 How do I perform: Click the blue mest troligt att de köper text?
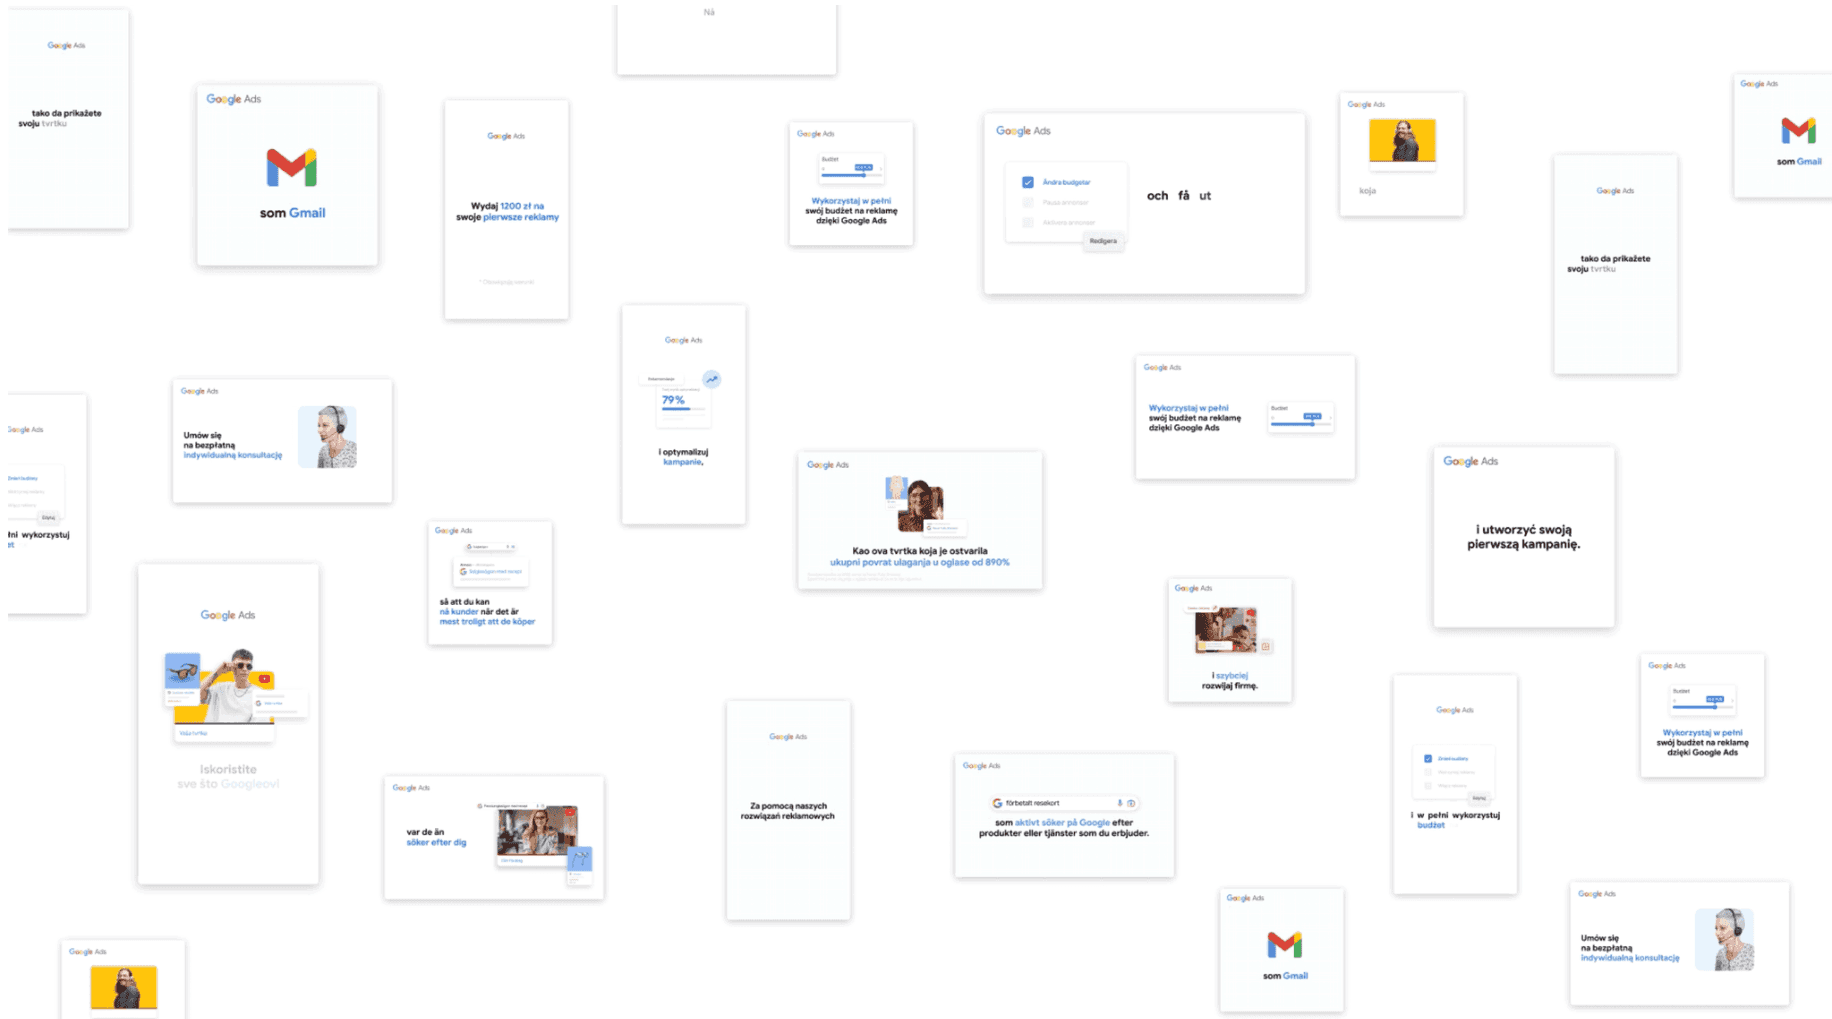pos(487,622)
